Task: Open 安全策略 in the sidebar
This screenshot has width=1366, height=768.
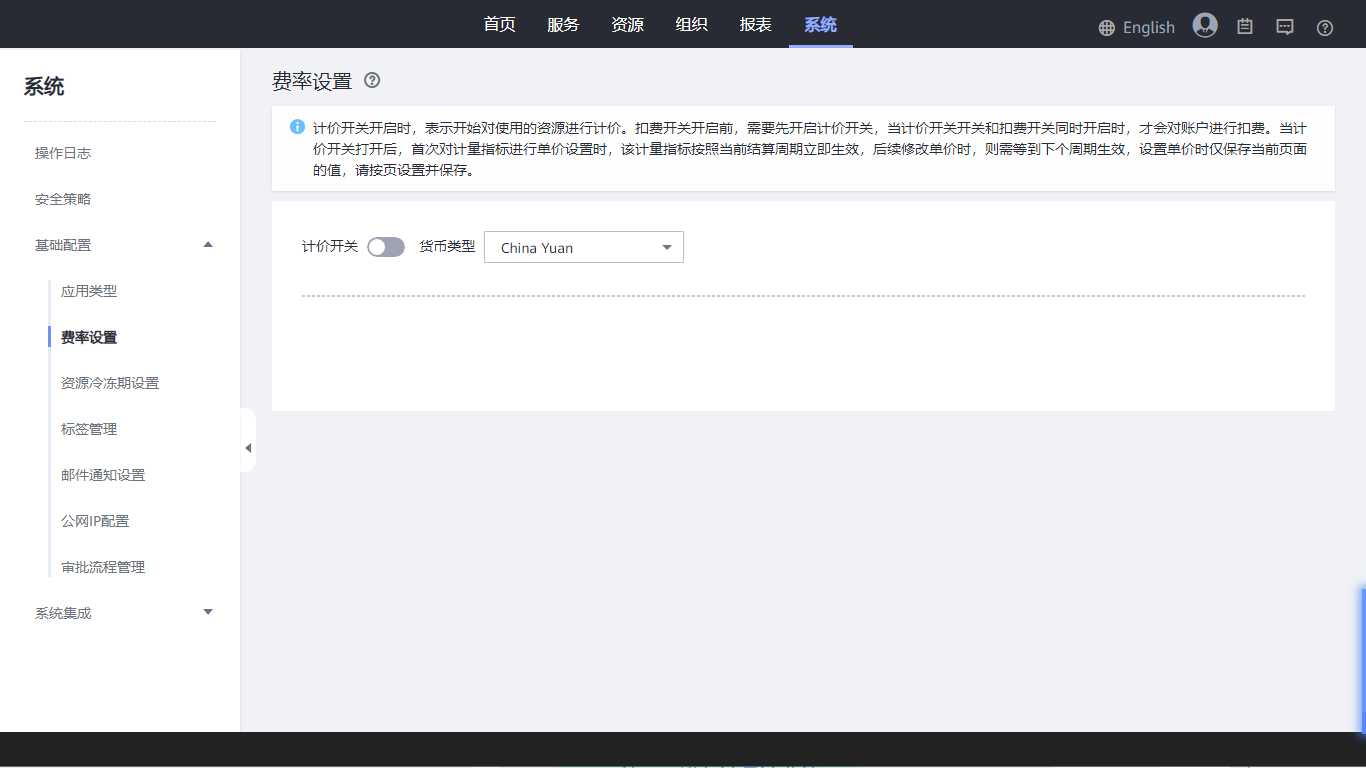Action: (63, 199)
